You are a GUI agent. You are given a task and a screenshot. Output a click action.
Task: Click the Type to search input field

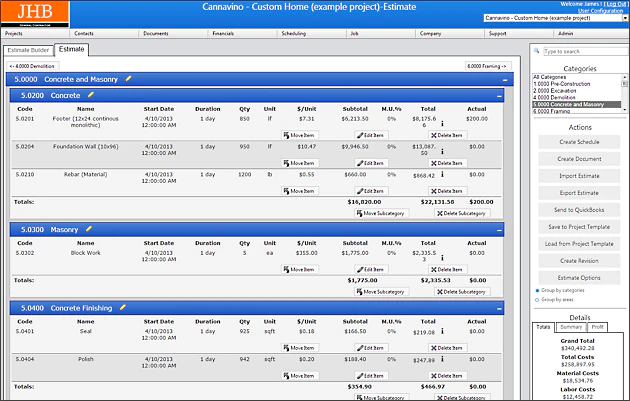(585, 51)
